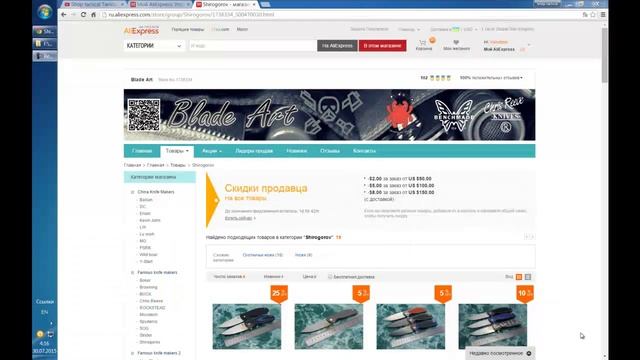640x360 pixels.
Task: Sort by number of orders (Число заказов)
Action: (229, 277)
